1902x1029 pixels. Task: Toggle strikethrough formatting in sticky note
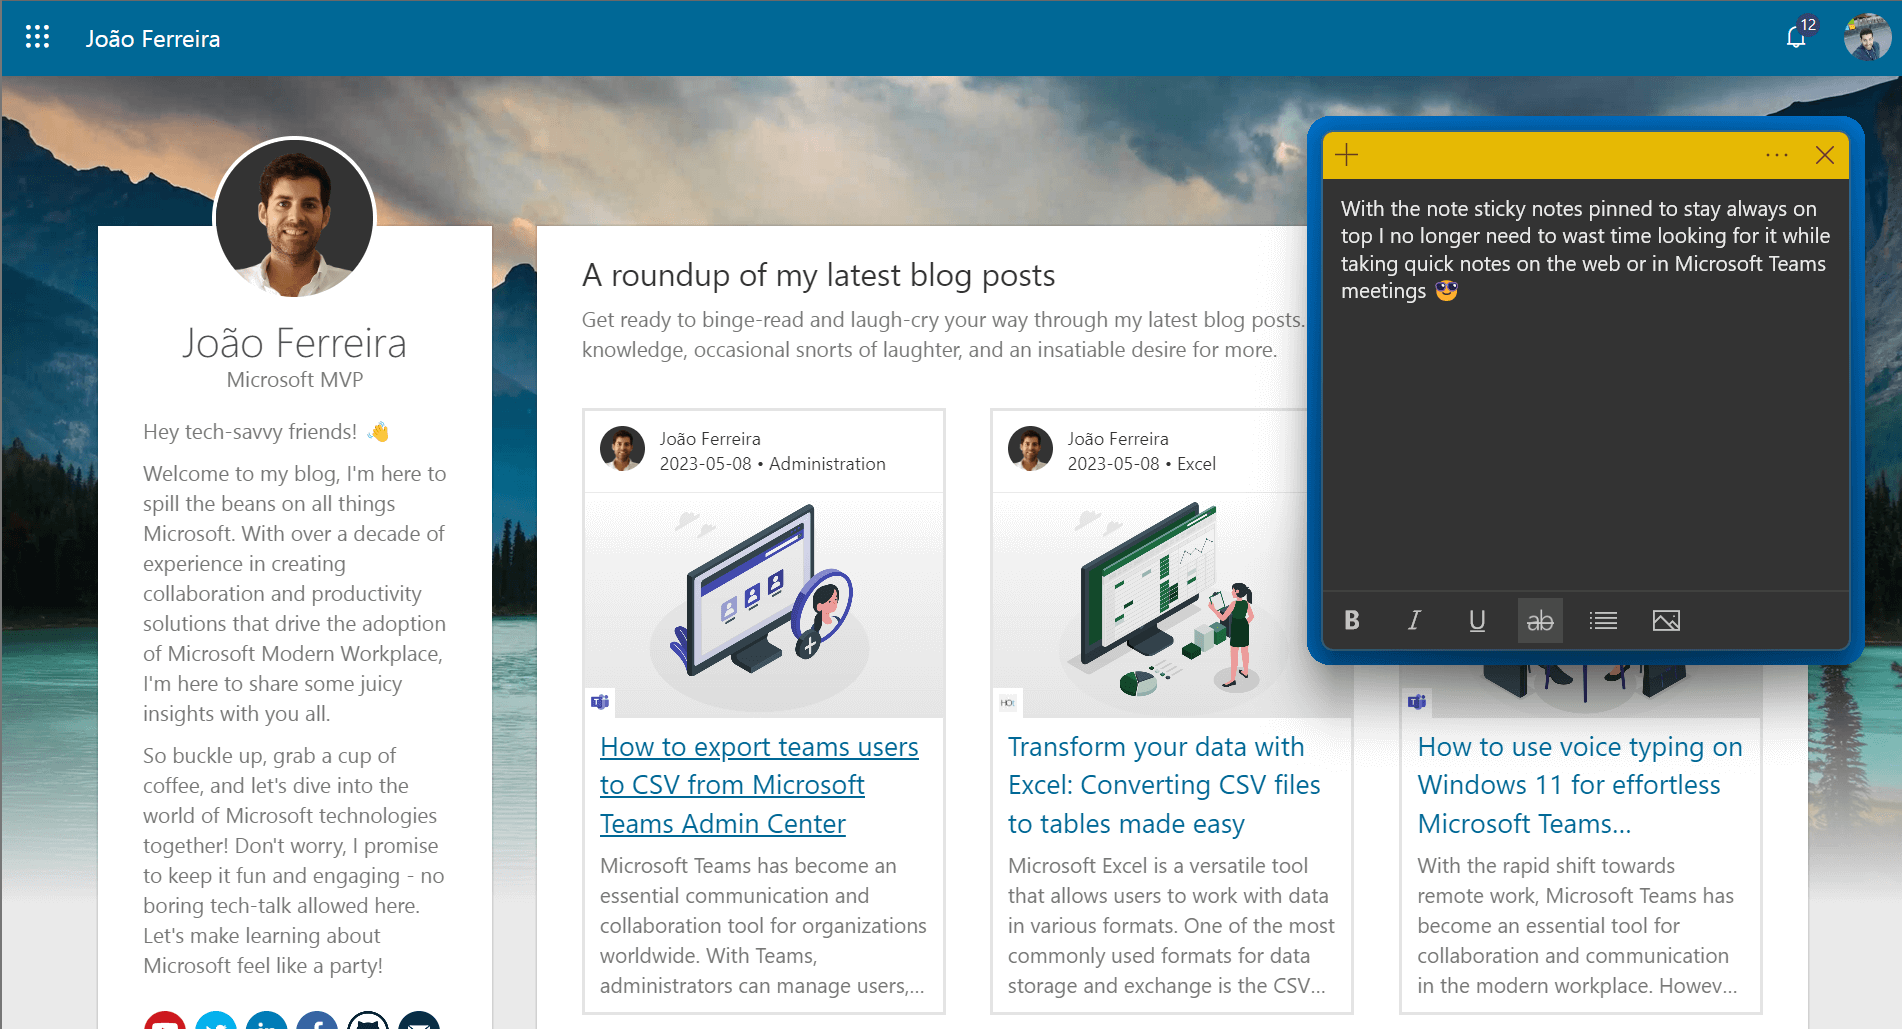coord(1540,620)
